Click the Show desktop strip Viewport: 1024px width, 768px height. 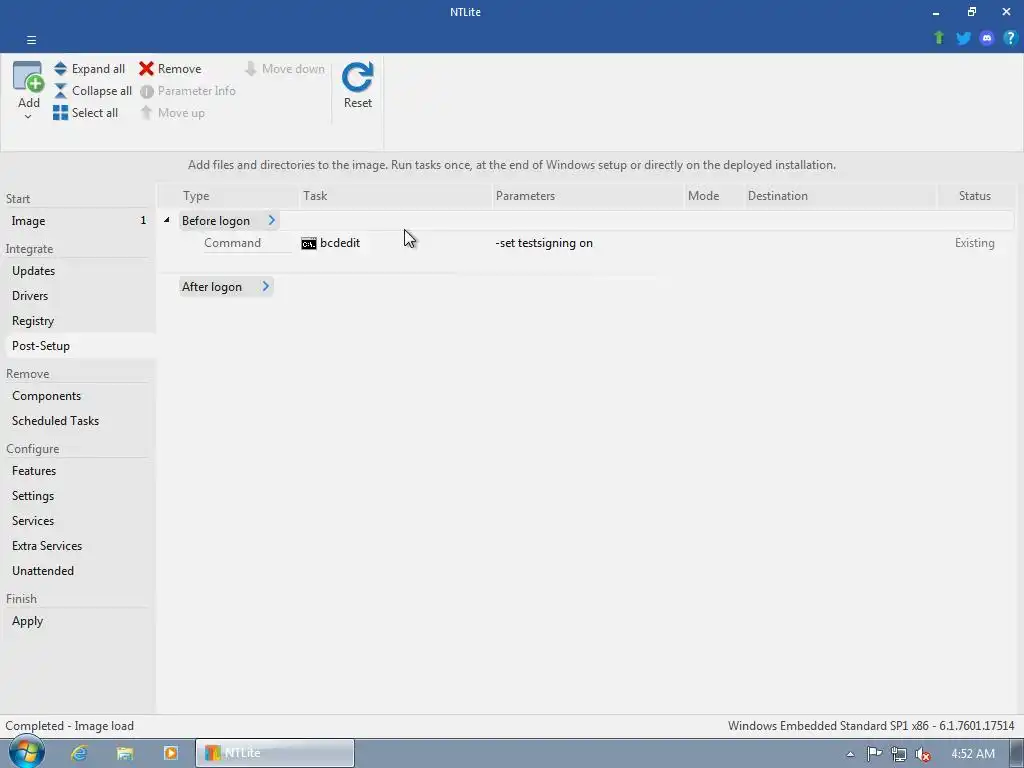tap(1017, 753)
